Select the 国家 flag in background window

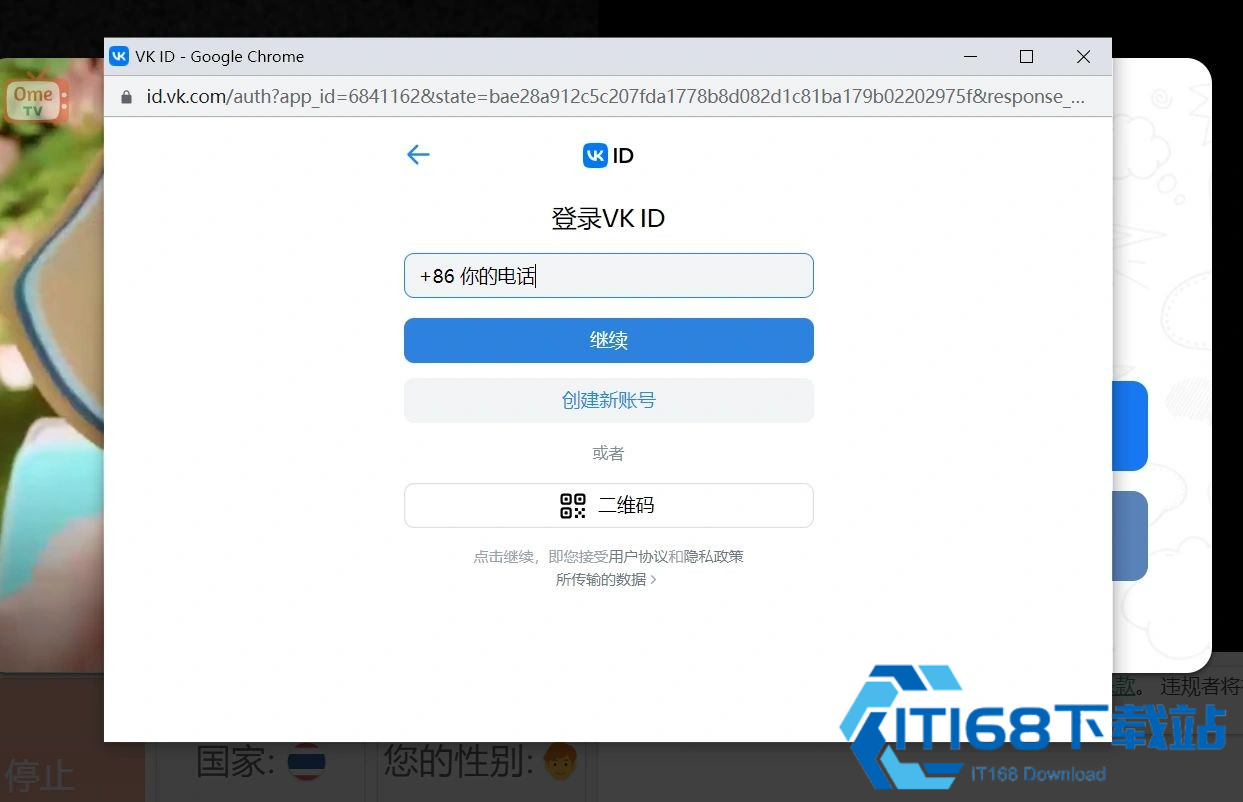306,763
